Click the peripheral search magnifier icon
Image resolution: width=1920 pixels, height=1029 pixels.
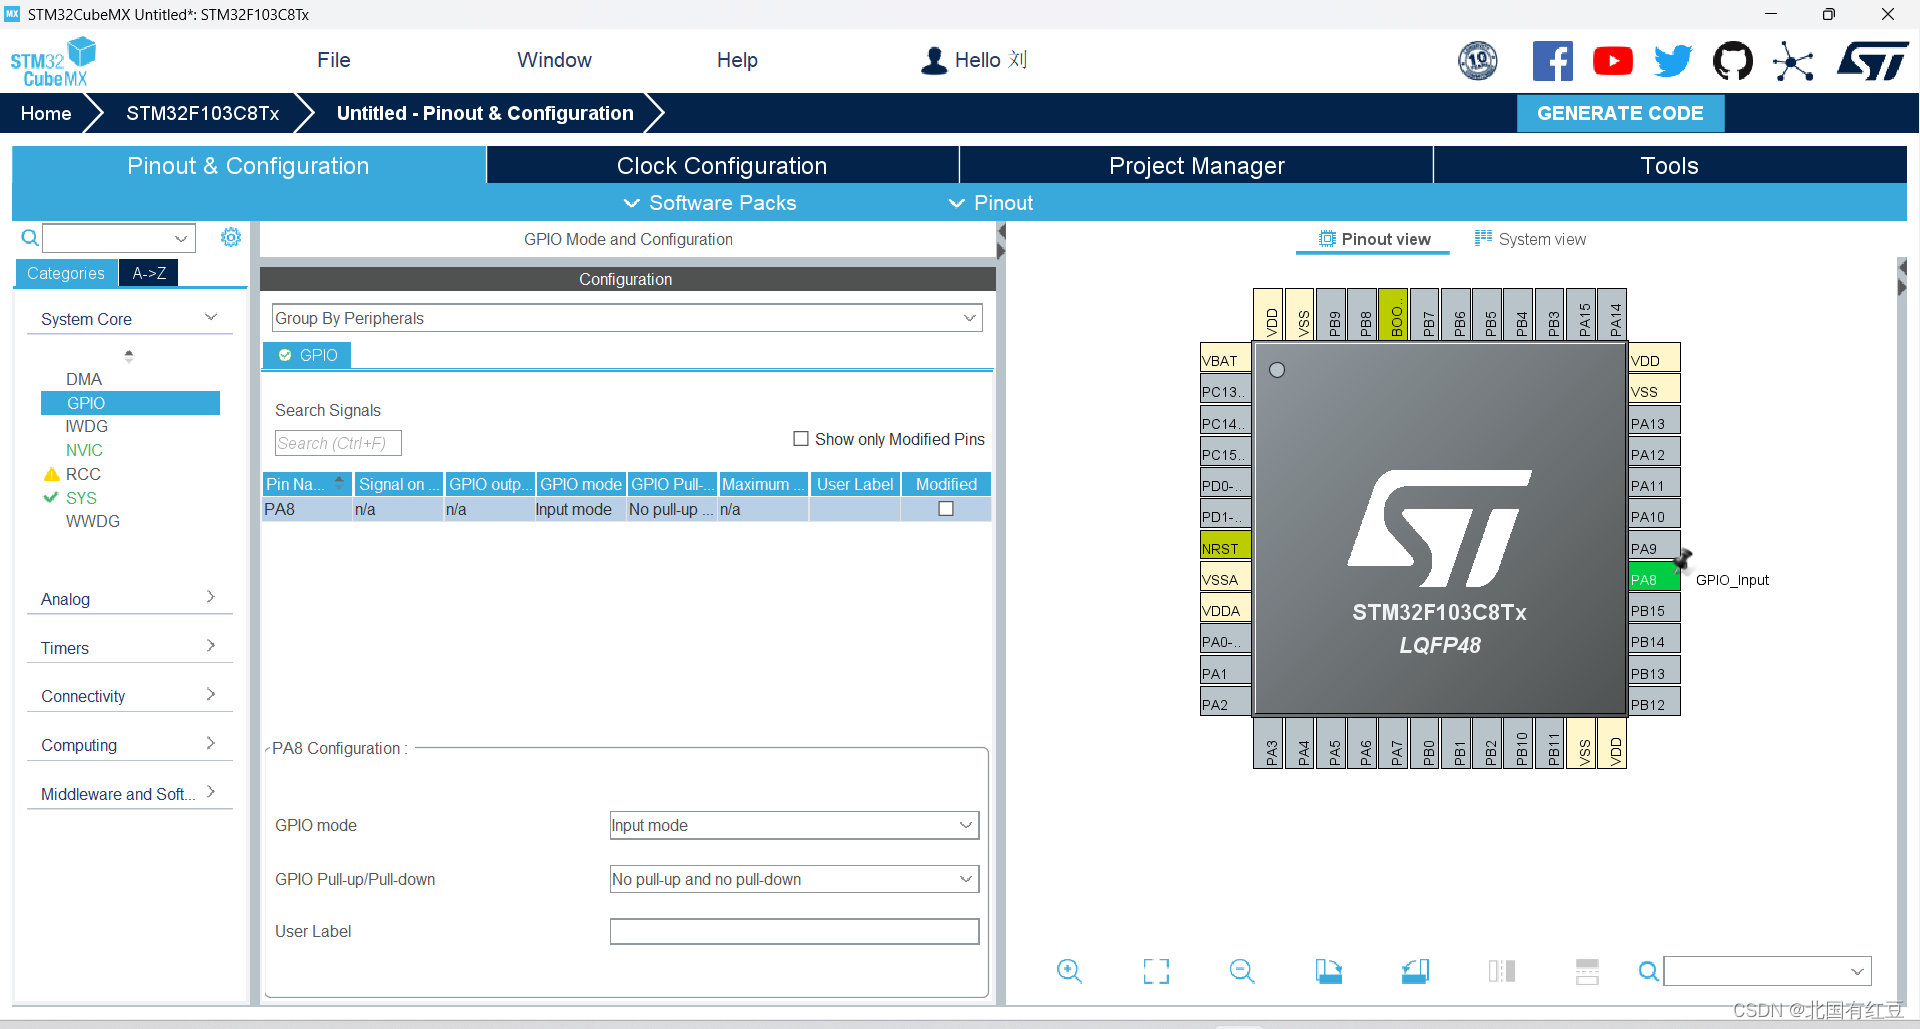tap(30, 238)
